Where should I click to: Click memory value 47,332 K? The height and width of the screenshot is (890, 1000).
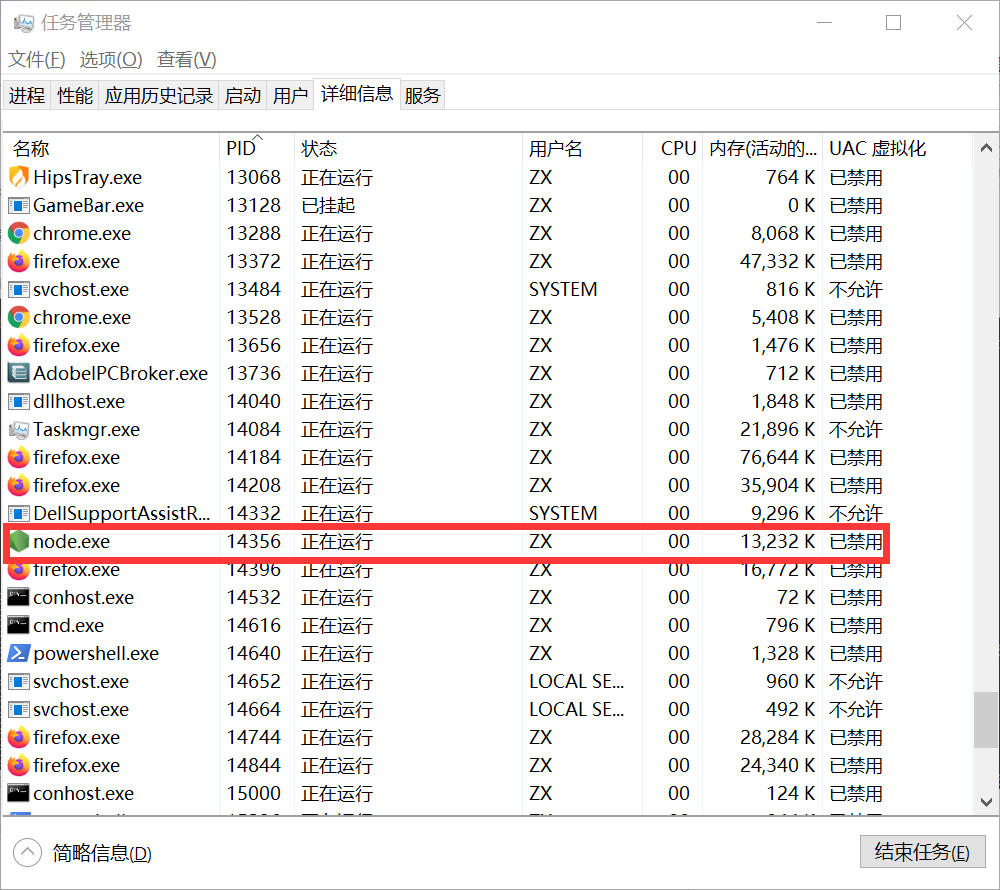coord(777,261)
